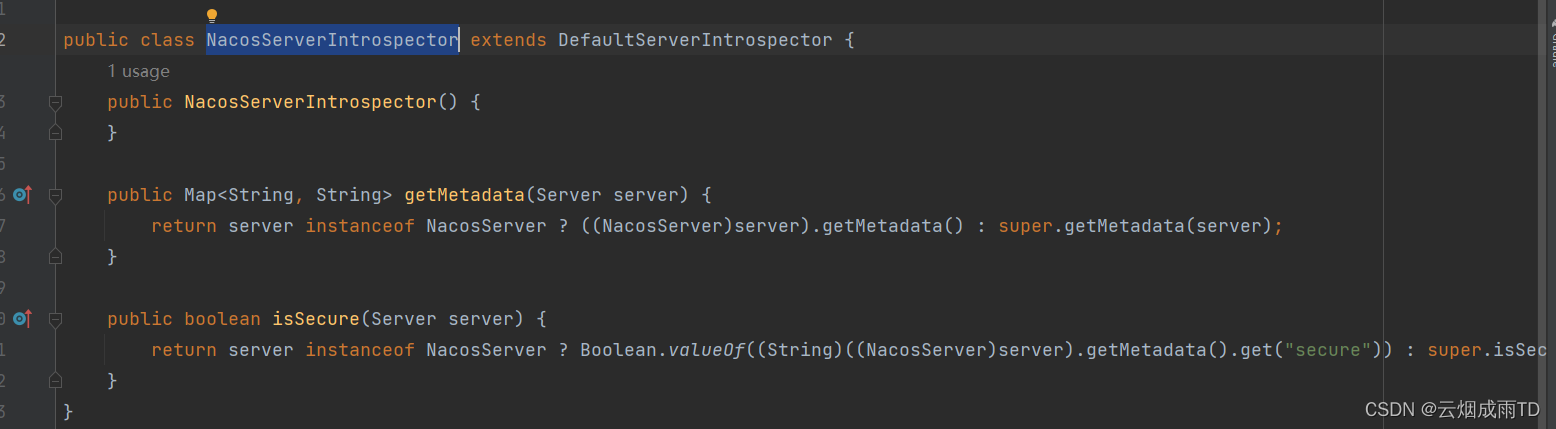
Task: Collapse the getMetadata method fold marker
Action: pos(55,195)
